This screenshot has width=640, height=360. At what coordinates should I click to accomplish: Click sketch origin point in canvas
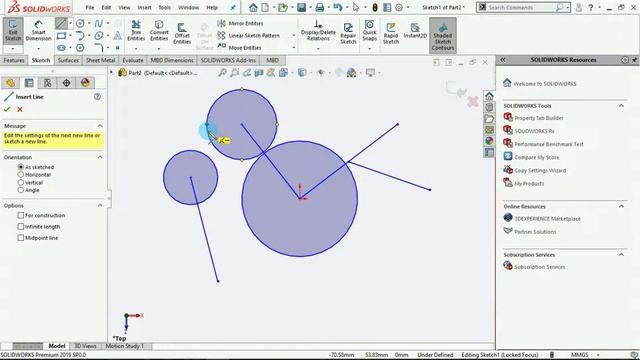tap(300, 198)
